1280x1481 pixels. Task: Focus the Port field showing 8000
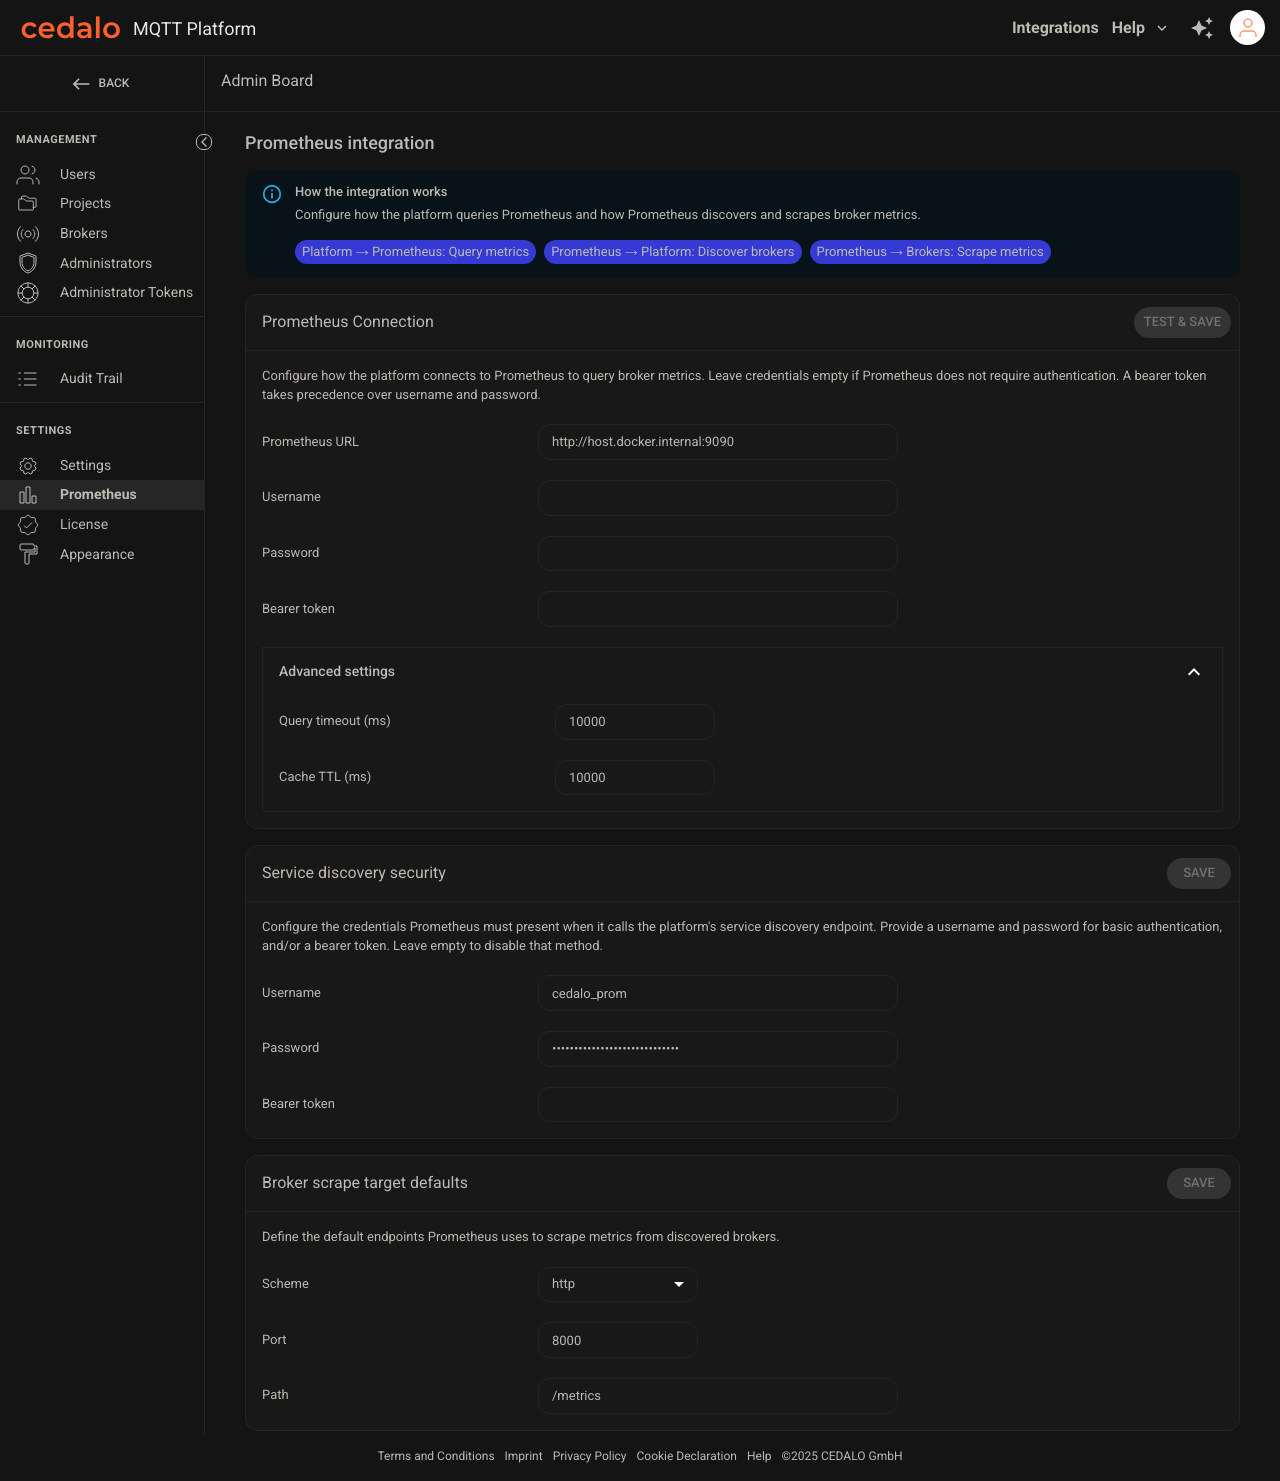[618, 1340]
